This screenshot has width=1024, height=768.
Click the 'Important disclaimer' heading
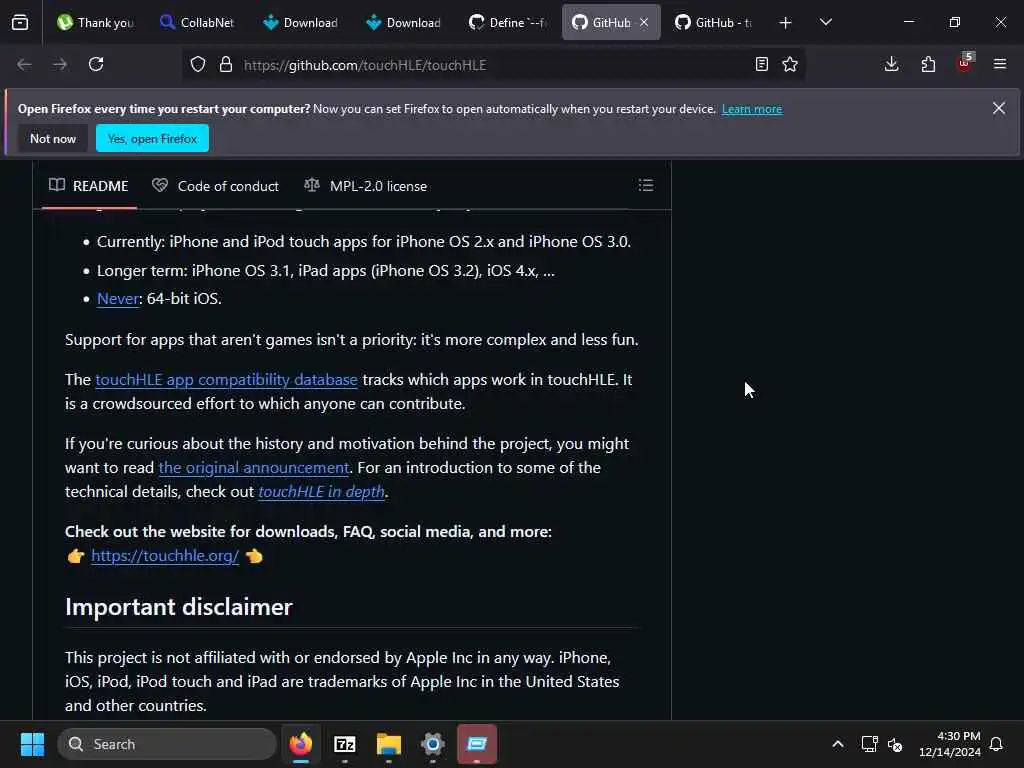178,607
